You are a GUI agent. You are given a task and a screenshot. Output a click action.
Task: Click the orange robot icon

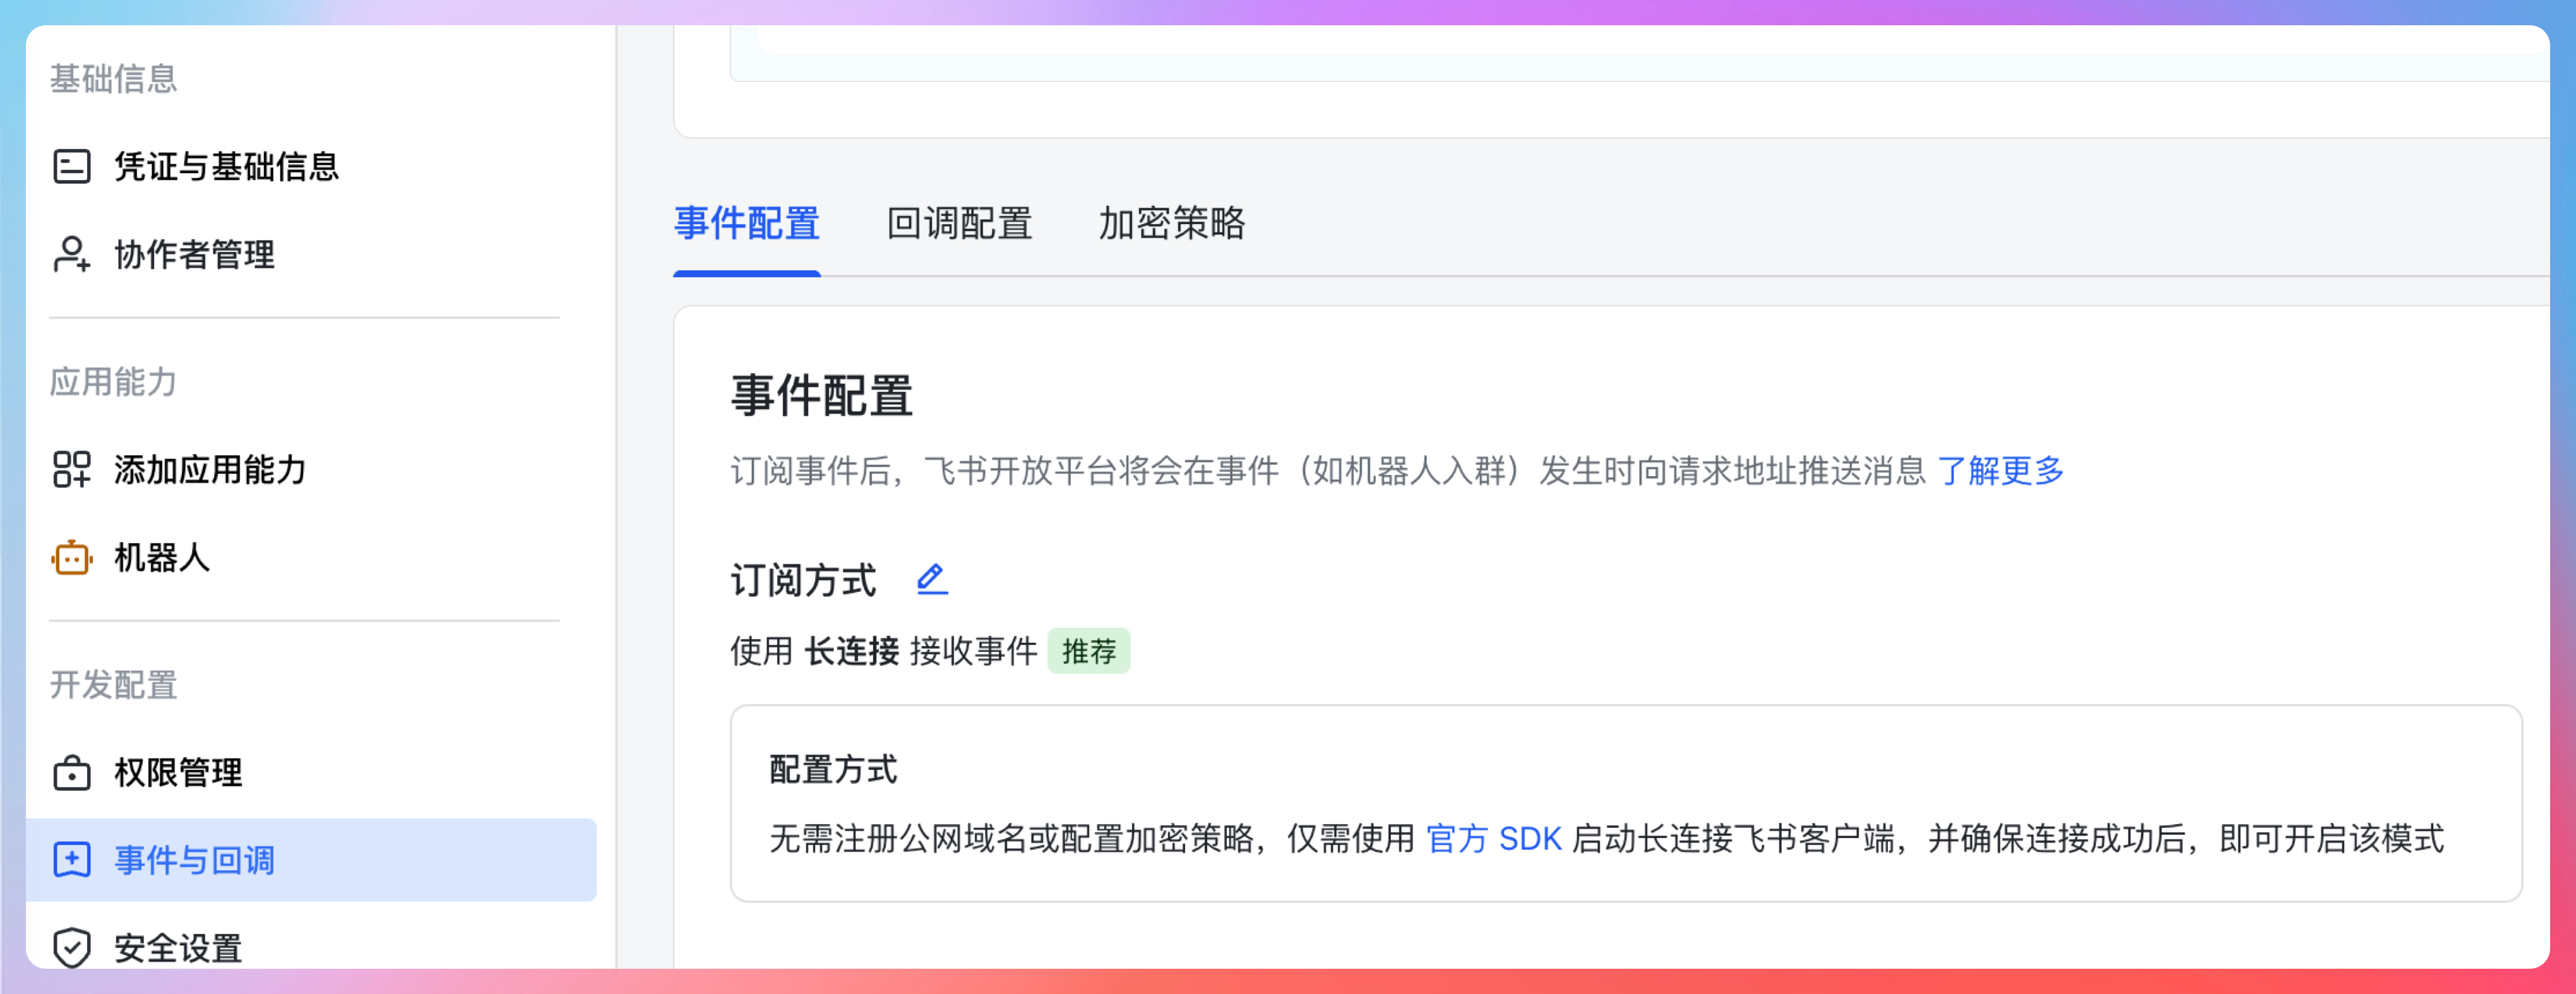pyautogui.click(x=71, y=557)
